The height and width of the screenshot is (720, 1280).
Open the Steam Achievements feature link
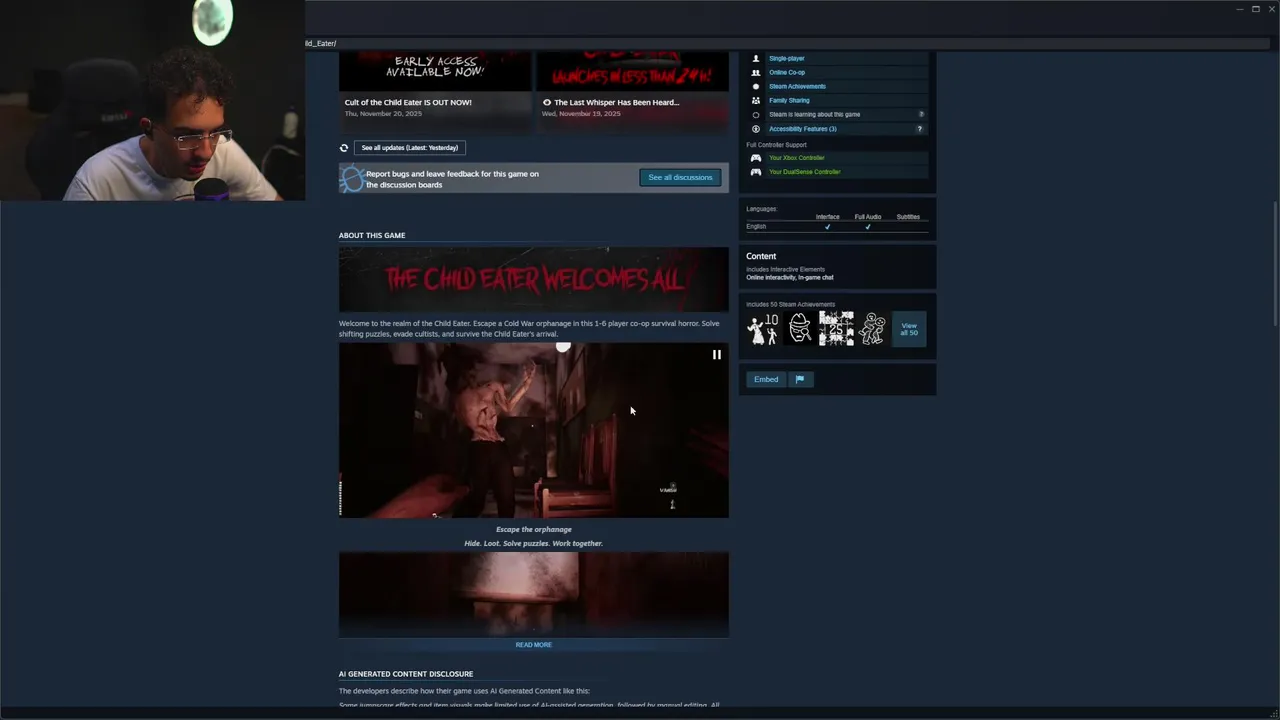[x=797, y=86]
